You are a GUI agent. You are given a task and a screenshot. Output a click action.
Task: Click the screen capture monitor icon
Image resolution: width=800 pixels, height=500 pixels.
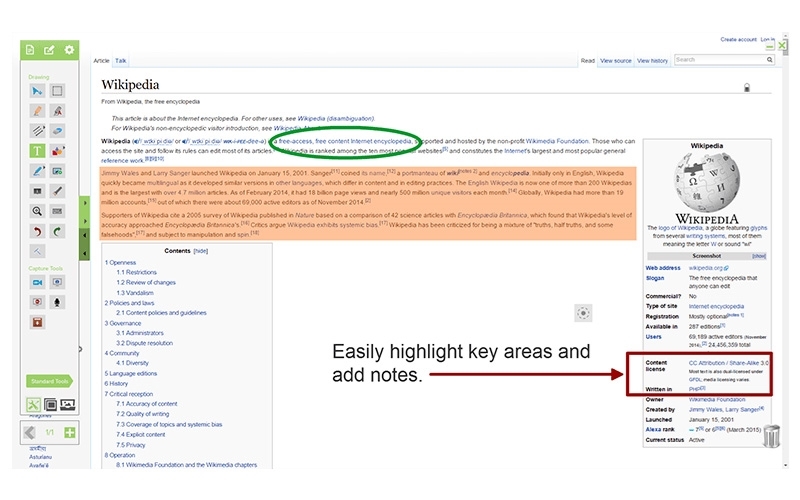pos(57,282)
